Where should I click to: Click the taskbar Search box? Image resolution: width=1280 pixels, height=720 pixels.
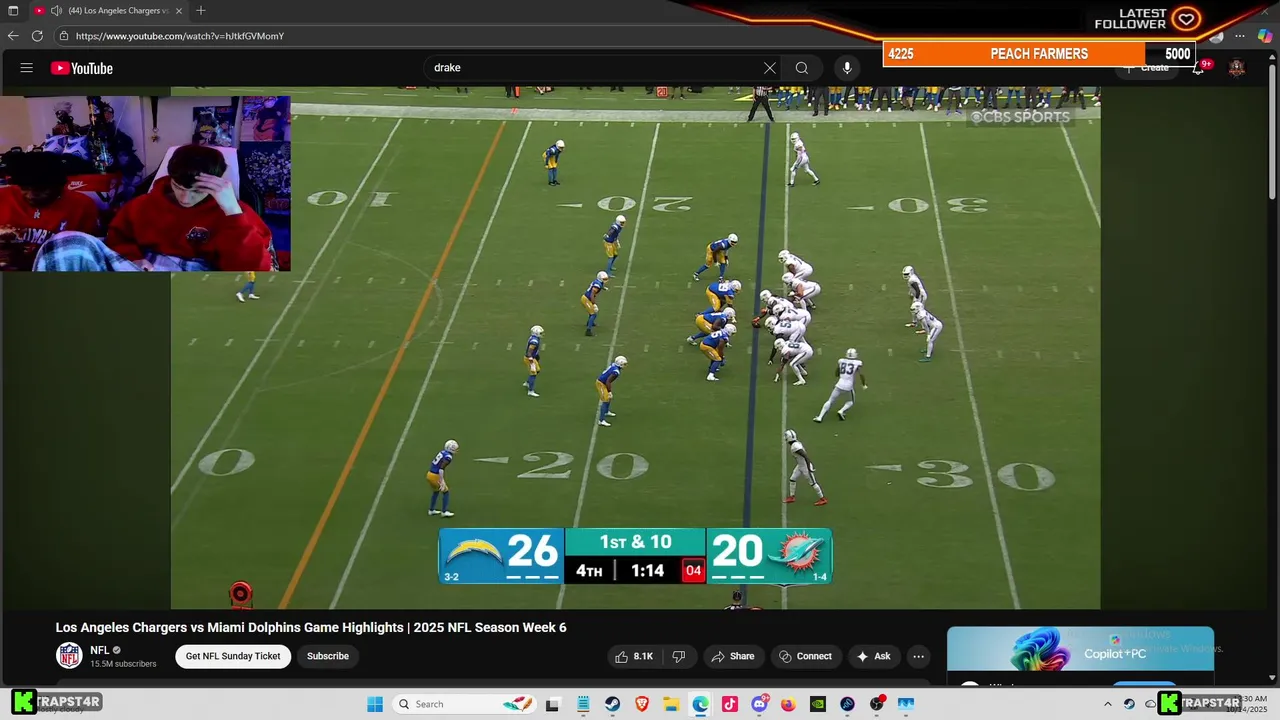465,704
